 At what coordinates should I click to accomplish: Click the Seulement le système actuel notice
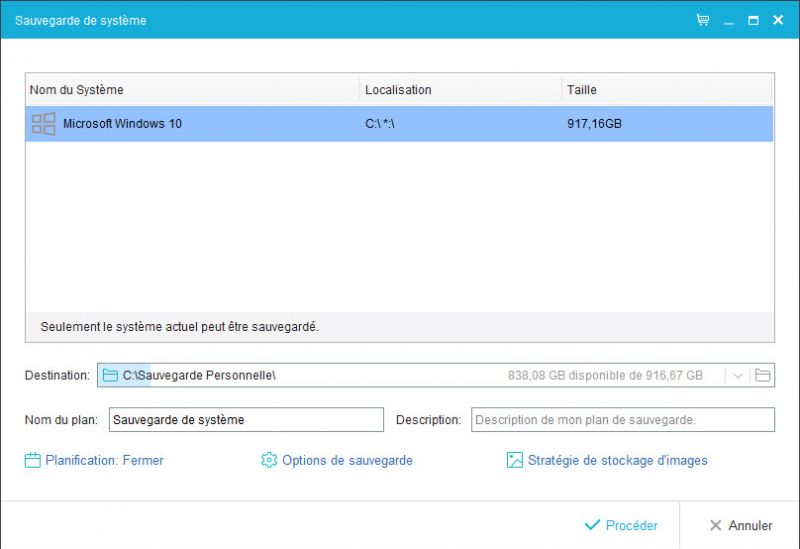[180, 327]
